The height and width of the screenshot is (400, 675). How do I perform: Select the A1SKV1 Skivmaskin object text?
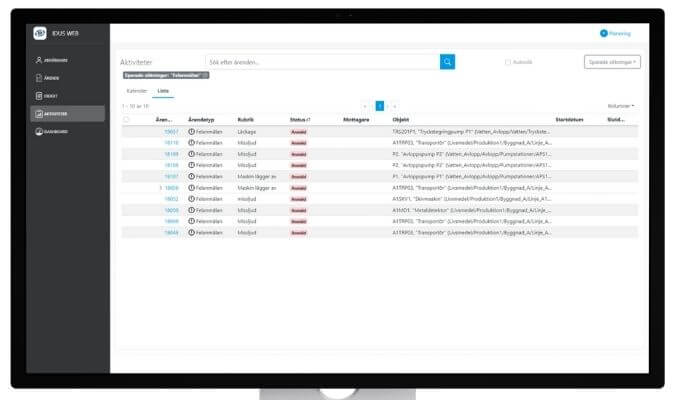(471, 199)
